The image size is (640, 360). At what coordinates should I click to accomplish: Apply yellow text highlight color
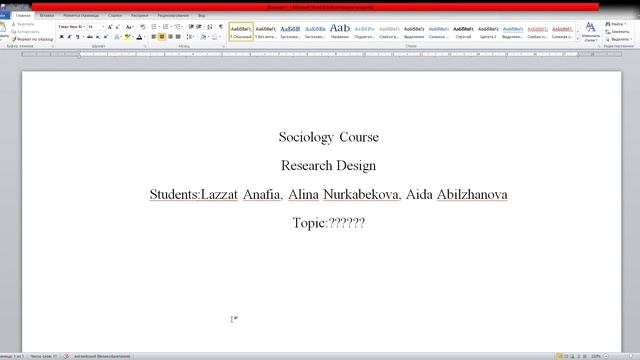tap(127, 37)
